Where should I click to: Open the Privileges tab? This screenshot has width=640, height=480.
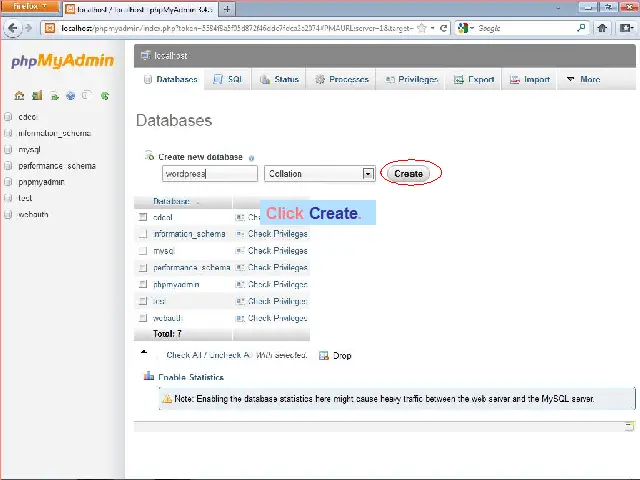pyautogui.click(x=412, y=79)
